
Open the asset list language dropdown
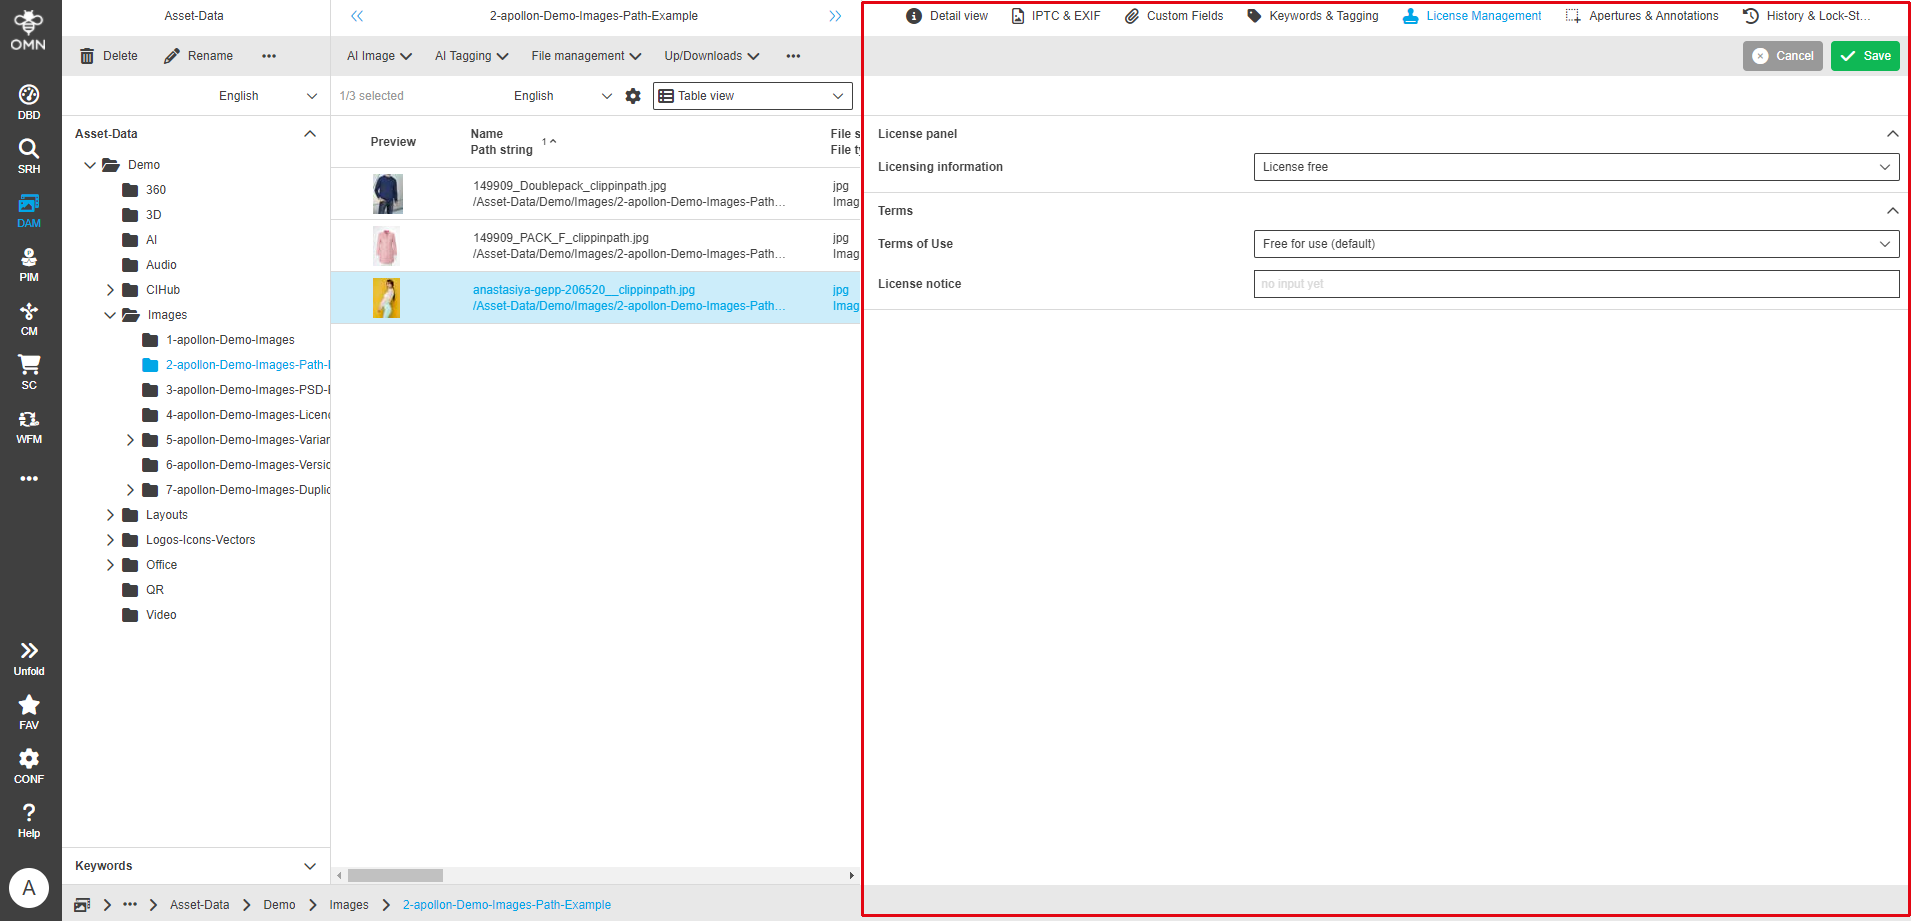562,96
